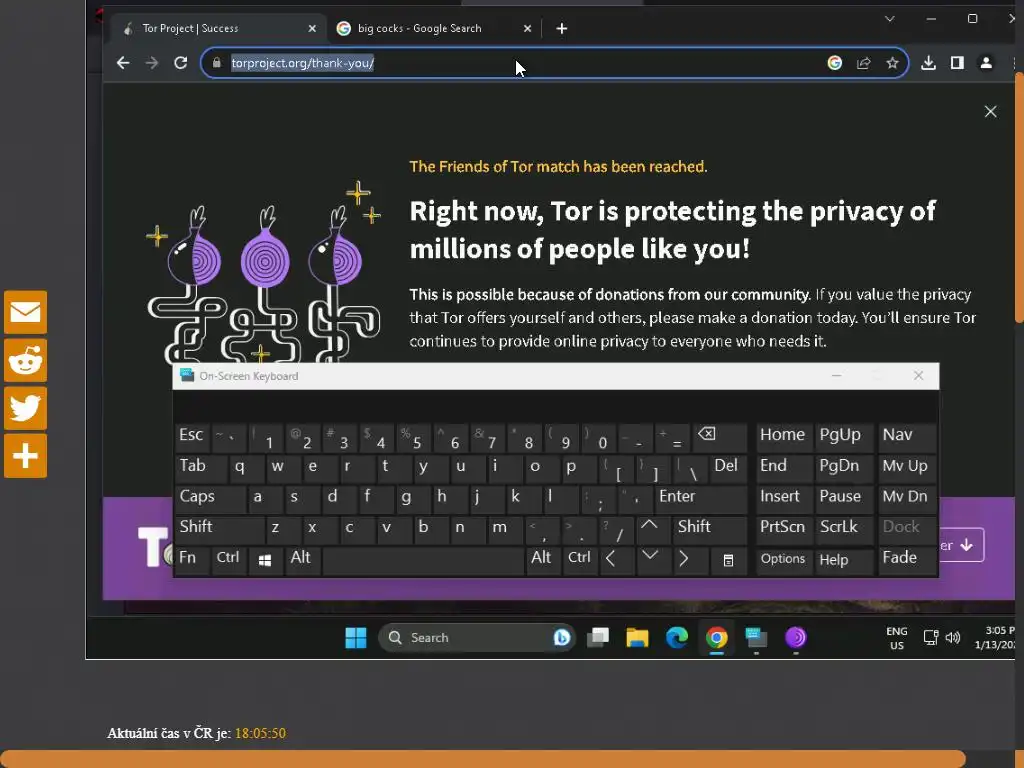Click the Tab key
This screenshot has height=768, width=1024.
(201, 468)
